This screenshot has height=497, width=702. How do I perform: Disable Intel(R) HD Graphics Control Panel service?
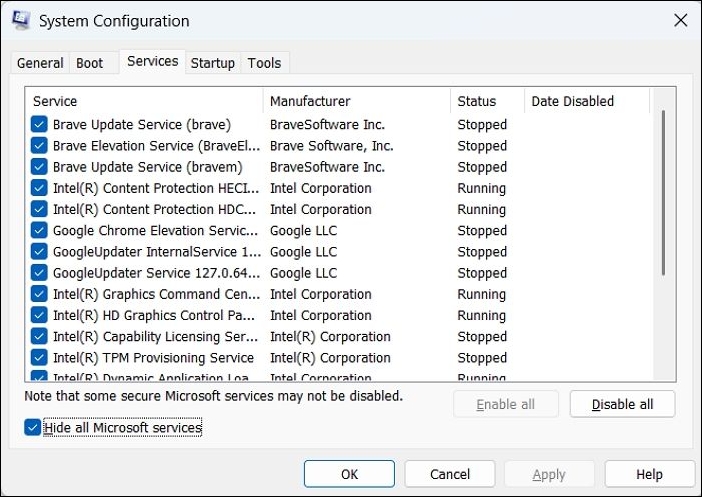(39, 316)
